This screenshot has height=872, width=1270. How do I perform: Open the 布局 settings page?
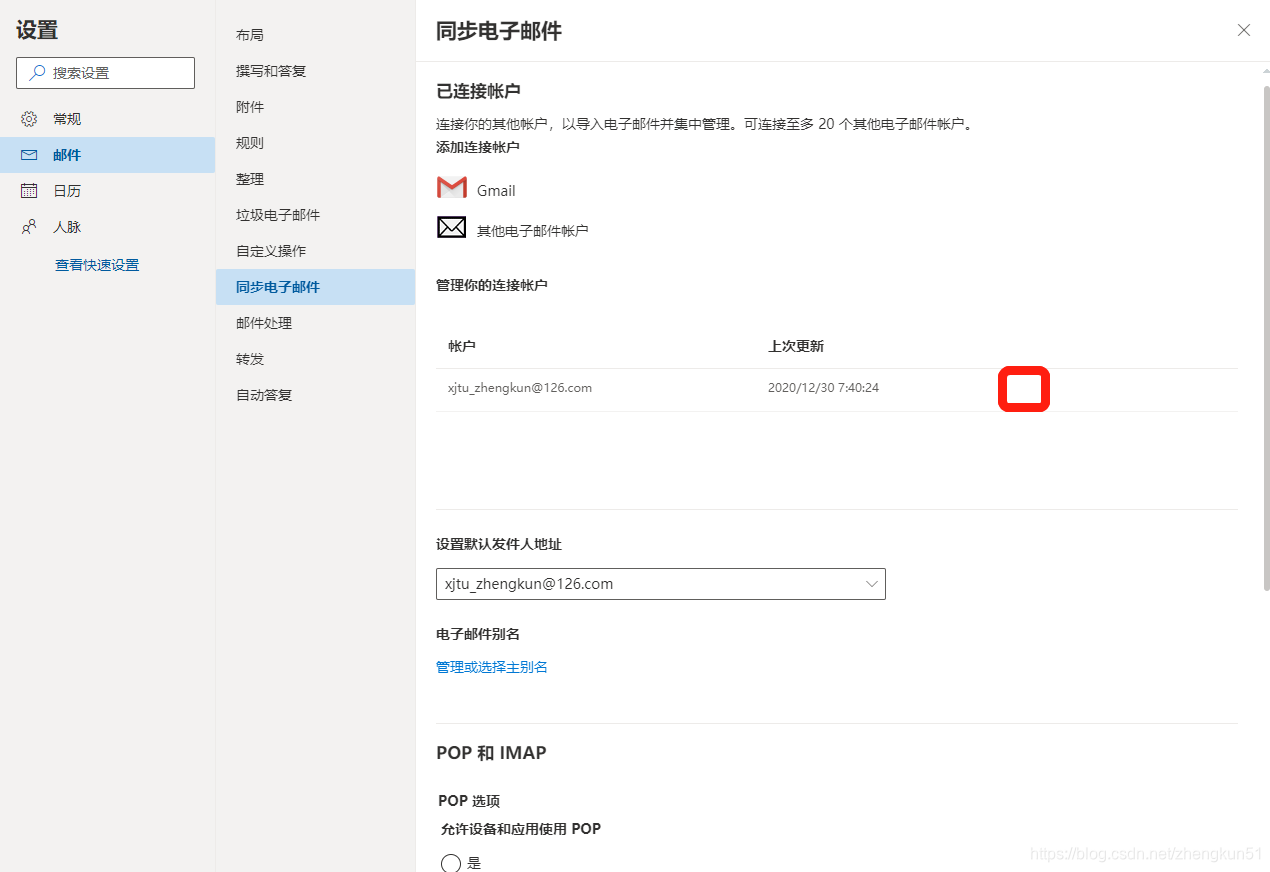click(315, 35)
